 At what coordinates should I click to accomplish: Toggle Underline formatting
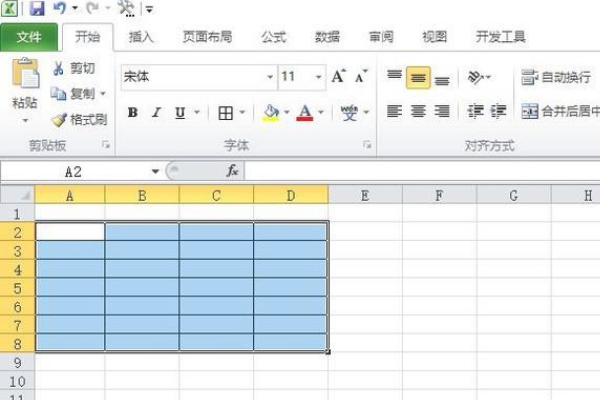pyautogui.click(x=180, y=113)
